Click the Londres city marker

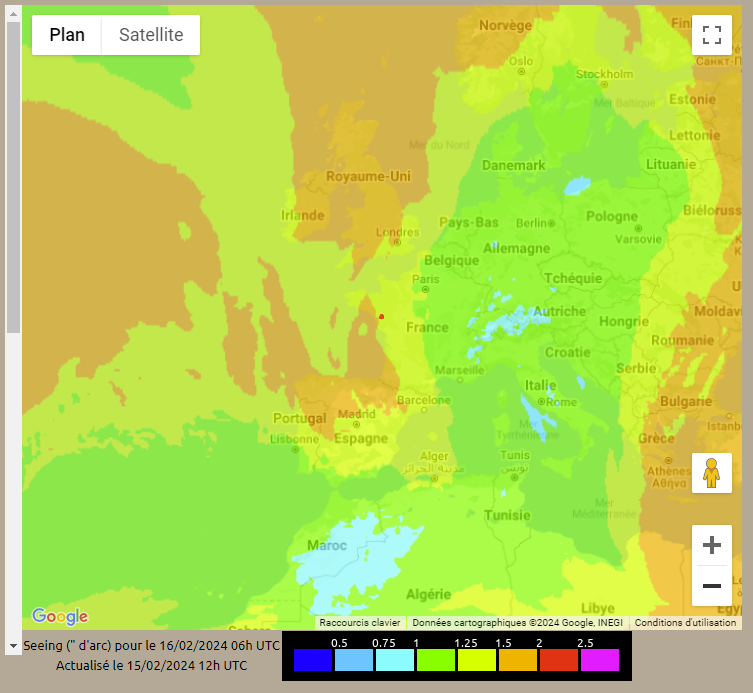[398, 243]
